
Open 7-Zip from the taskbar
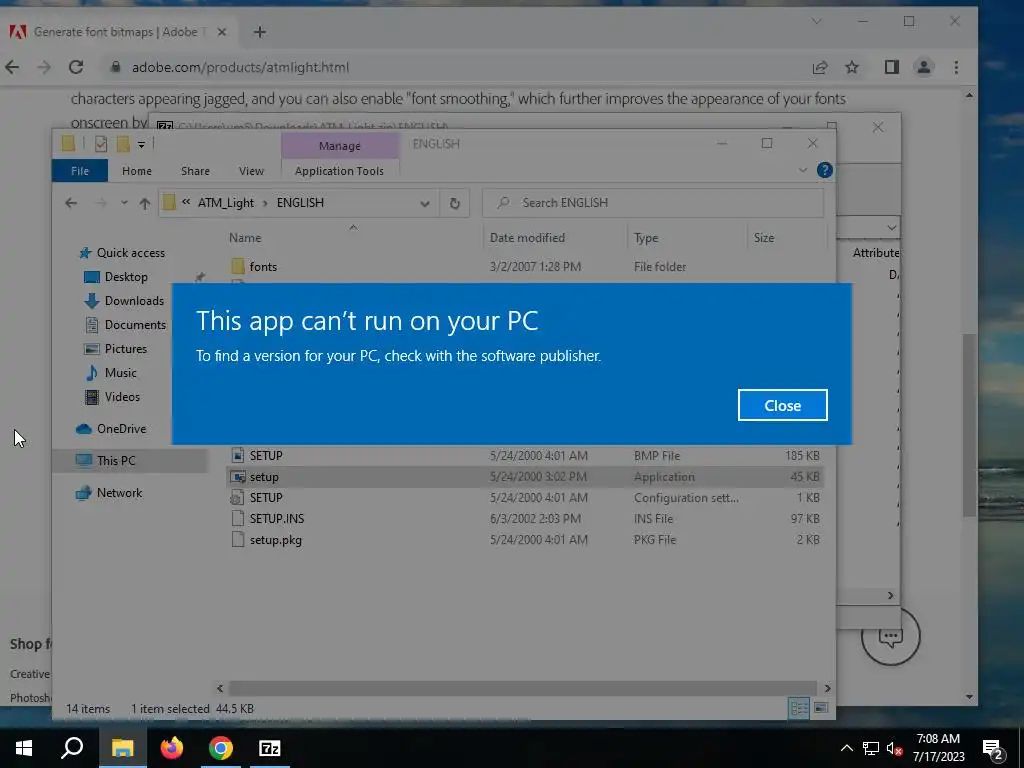coord(270,748)
